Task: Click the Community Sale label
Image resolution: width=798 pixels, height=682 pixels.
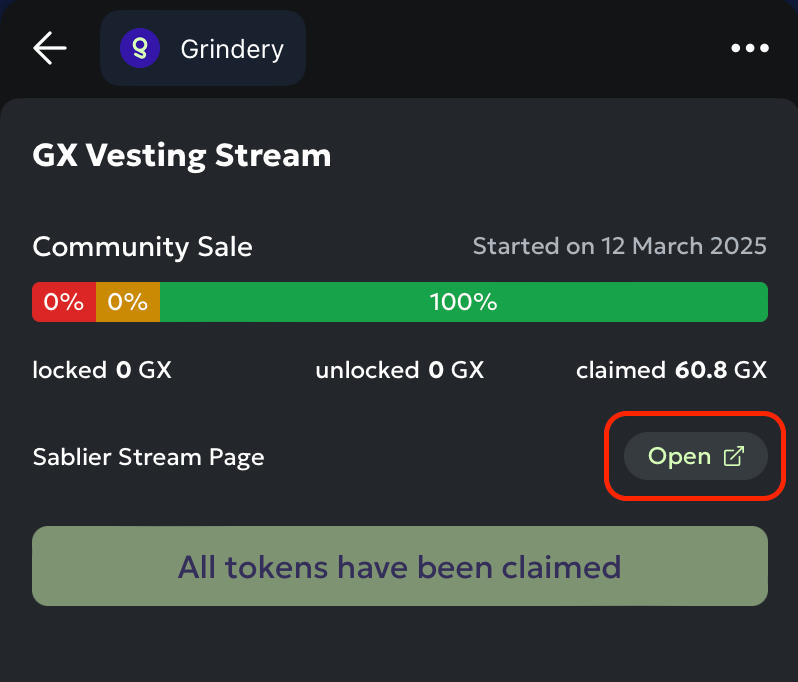Action: 143,246
